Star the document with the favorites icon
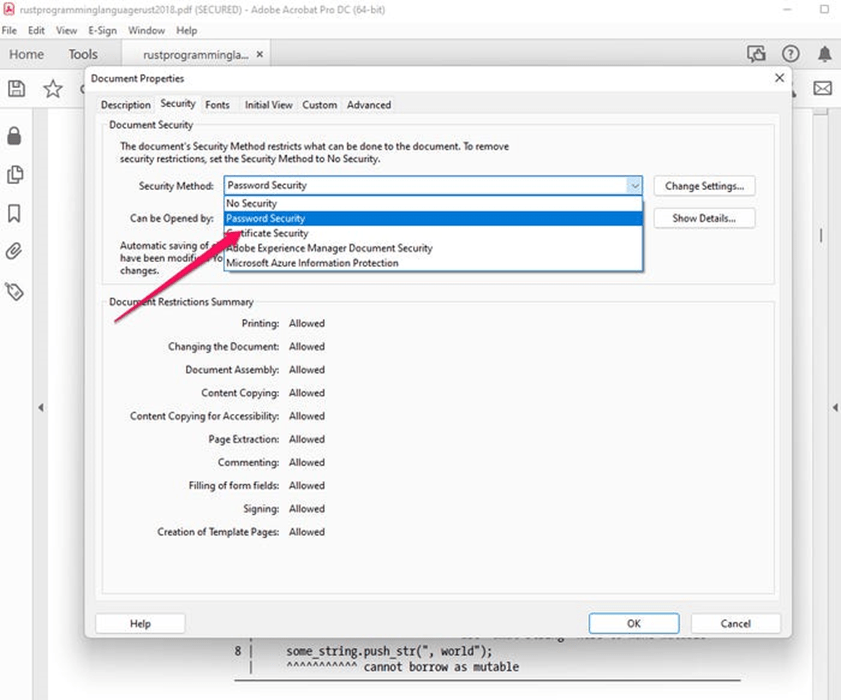Screen dimensions: 841x700 click(x=52, y=88)
